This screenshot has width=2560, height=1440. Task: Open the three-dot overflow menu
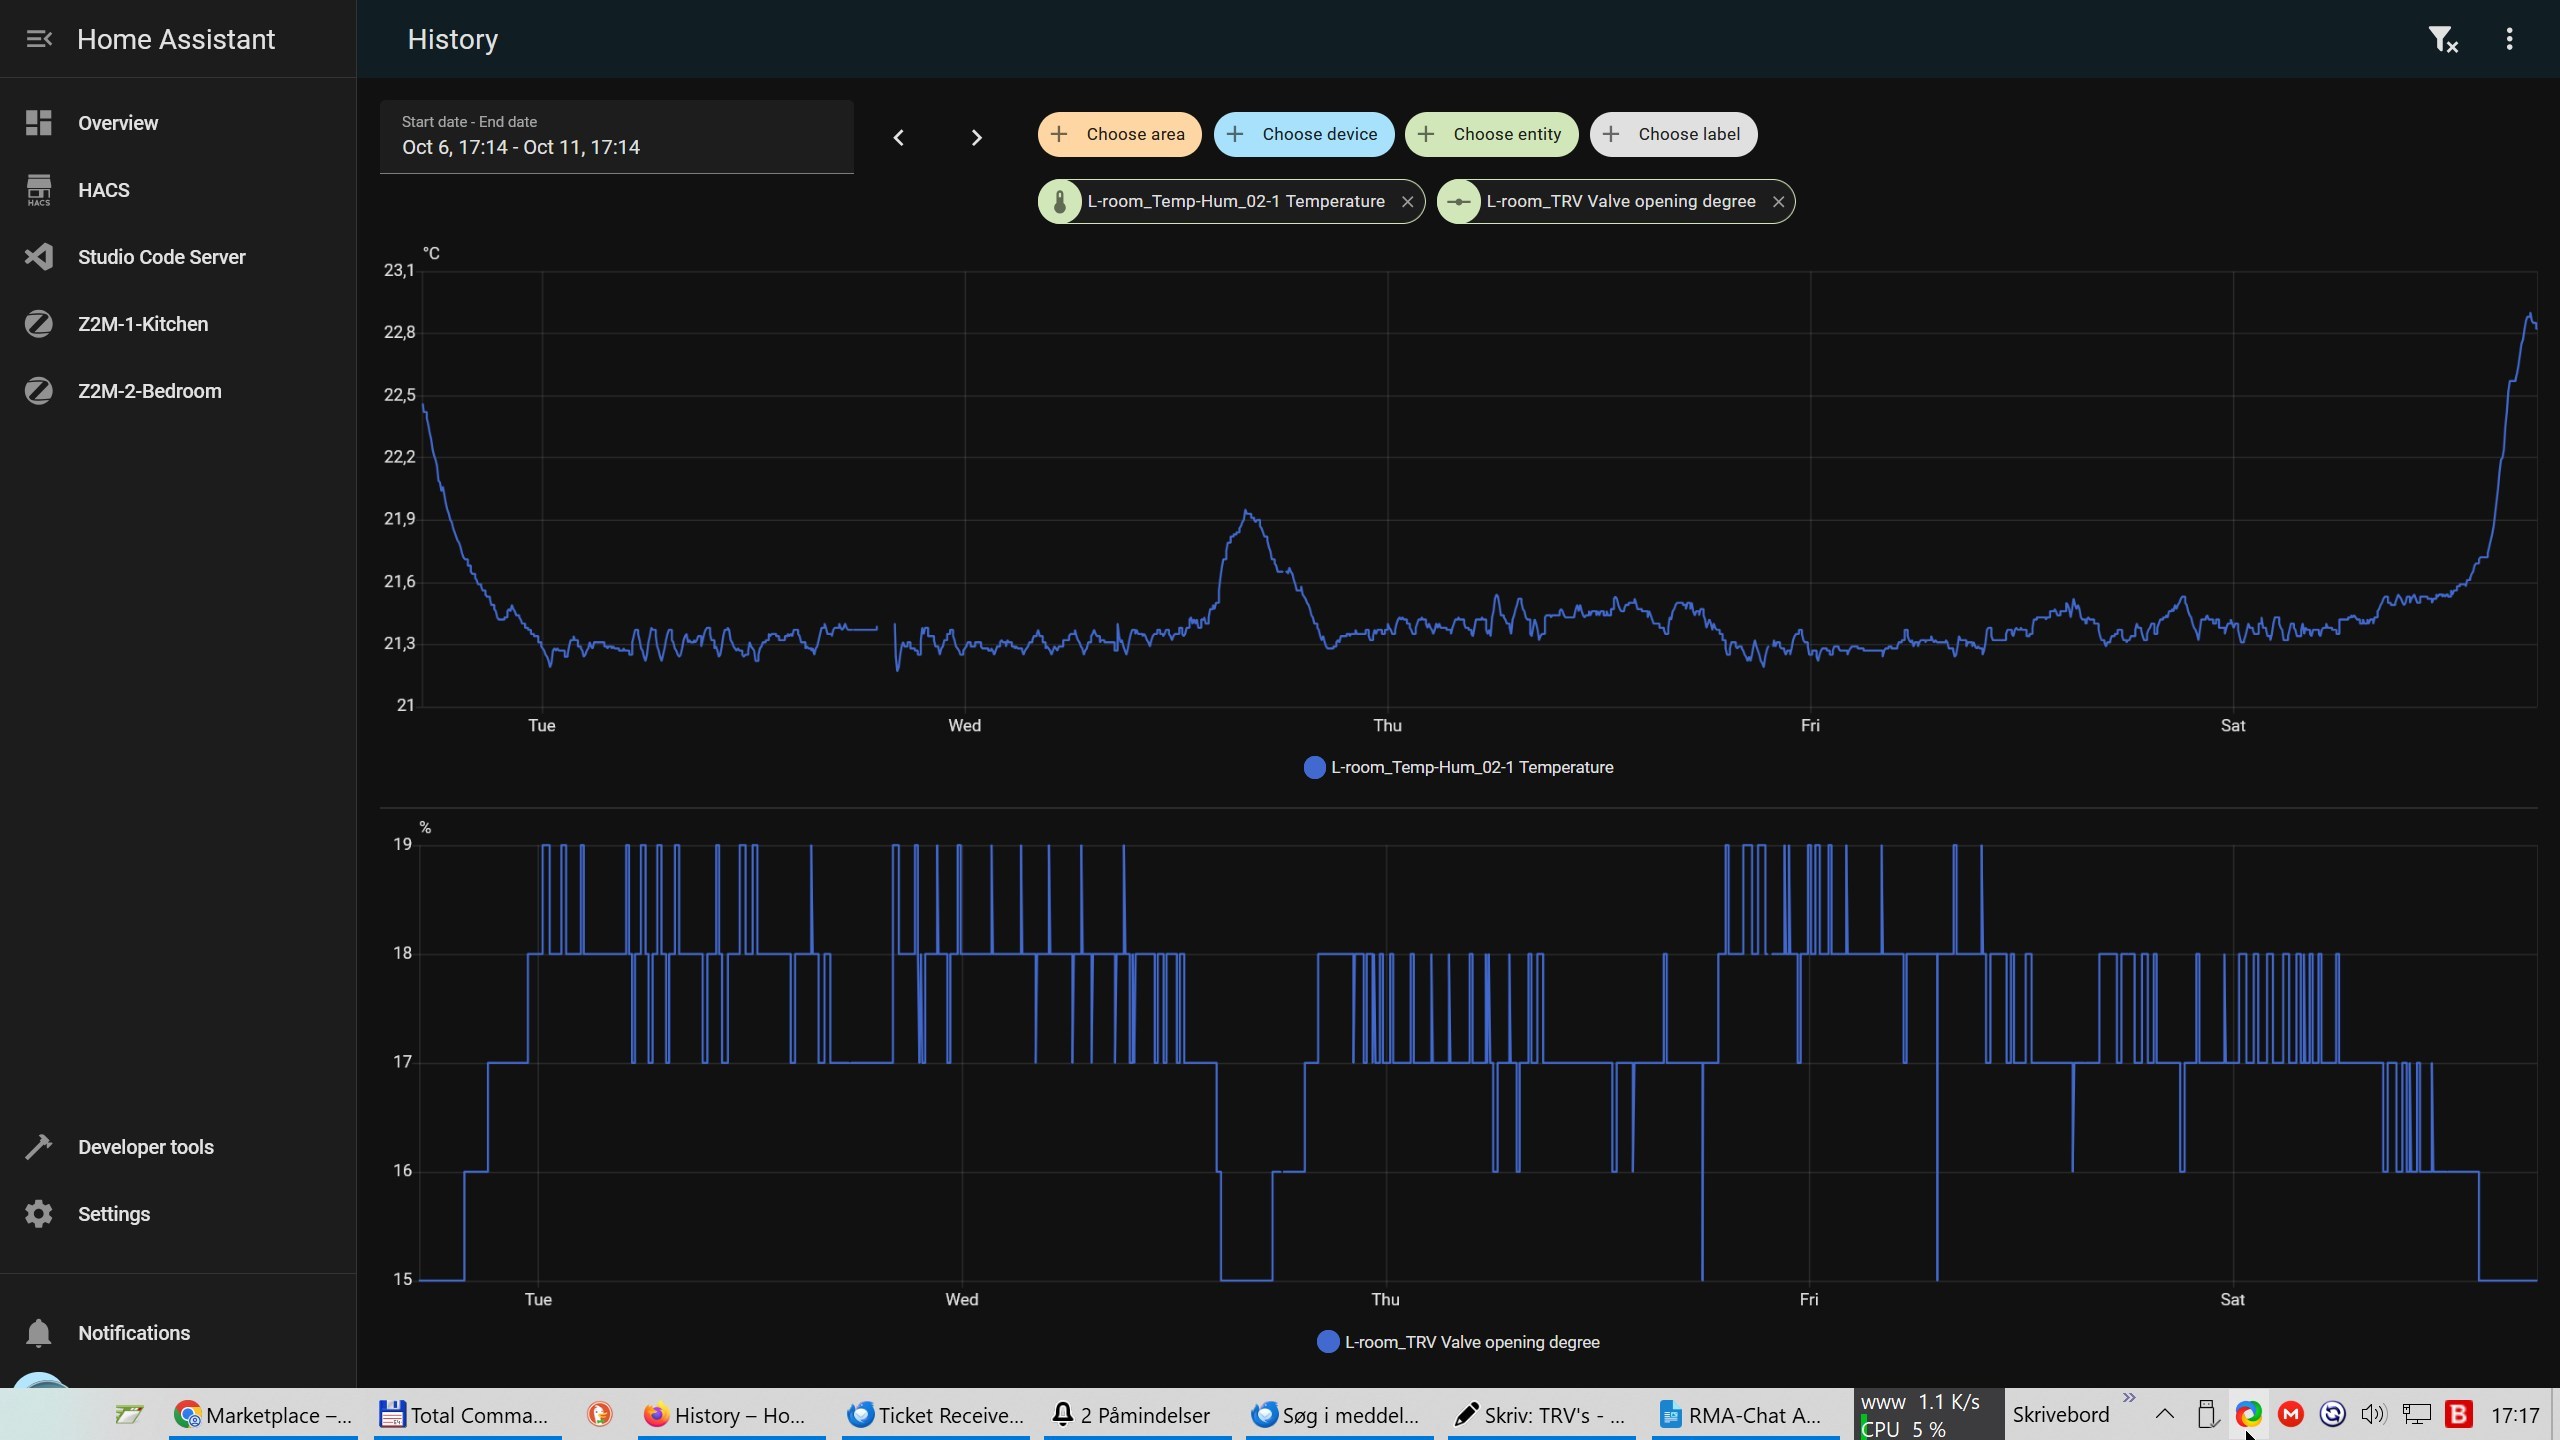coord(2509,39)
